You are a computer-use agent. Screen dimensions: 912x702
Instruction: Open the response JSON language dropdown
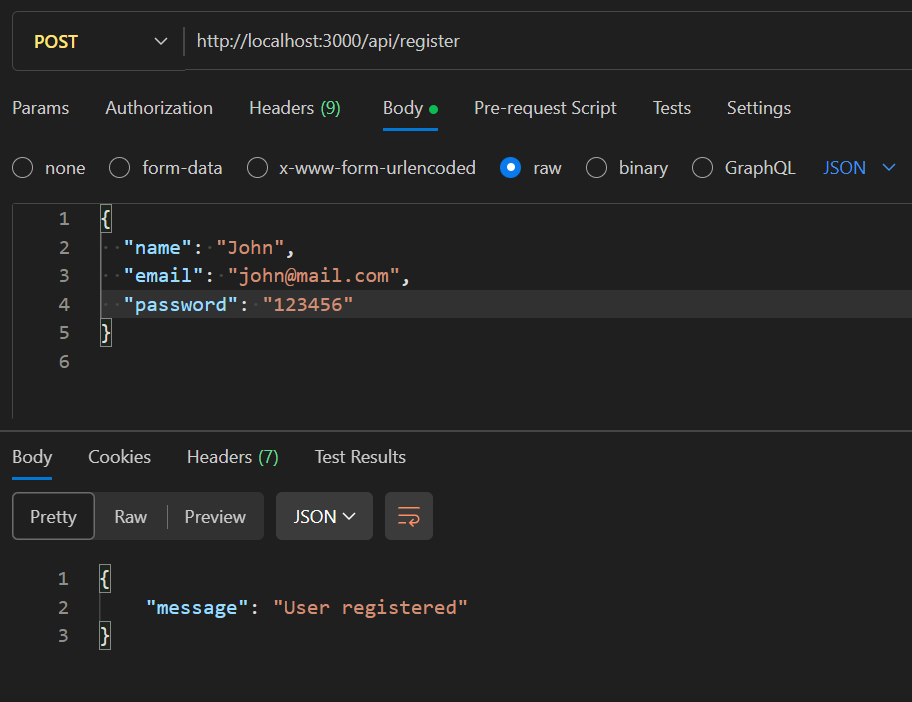tap(324, 516)
